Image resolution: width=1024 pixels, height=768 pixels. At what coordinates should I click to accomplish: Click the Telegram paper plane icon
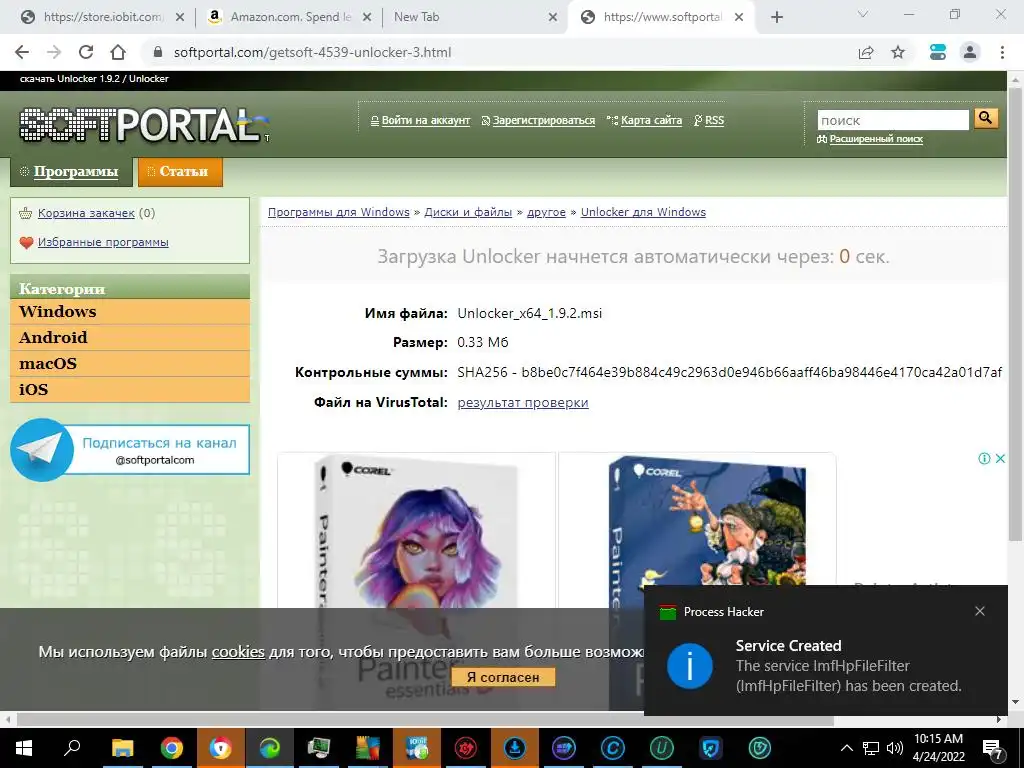[42, 450]
